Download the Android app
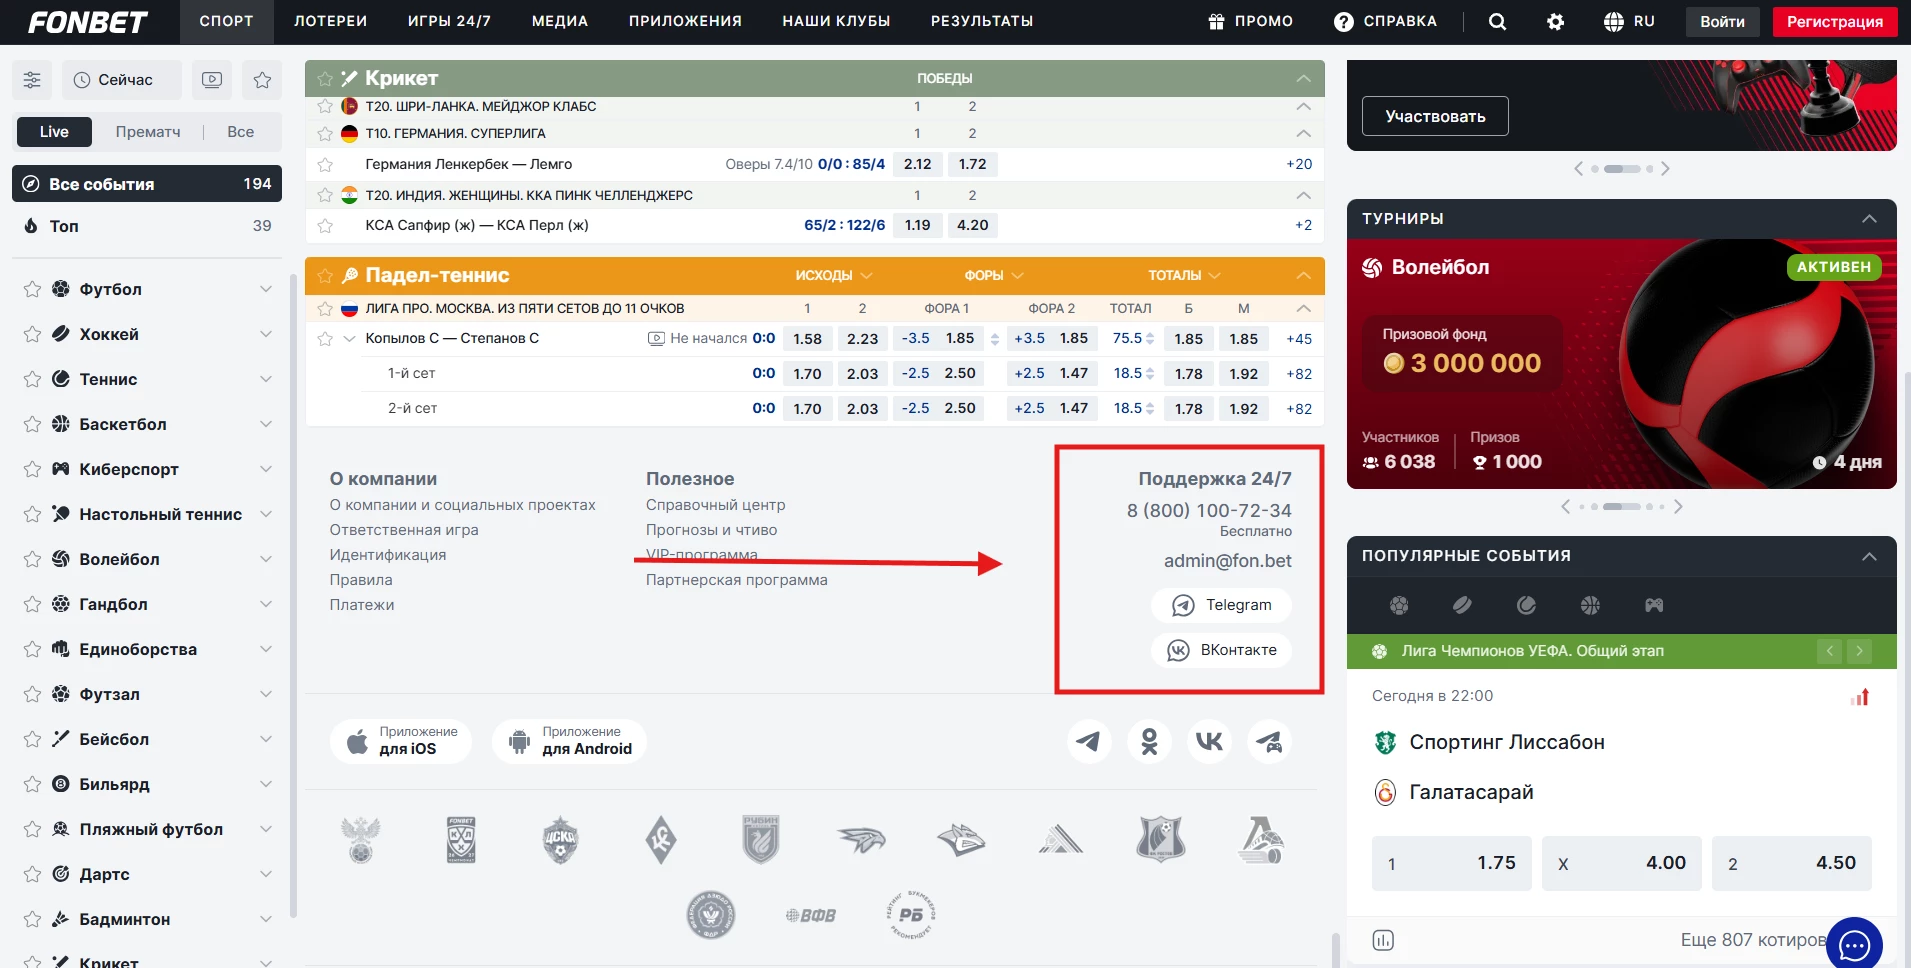 tap(569, 741)
